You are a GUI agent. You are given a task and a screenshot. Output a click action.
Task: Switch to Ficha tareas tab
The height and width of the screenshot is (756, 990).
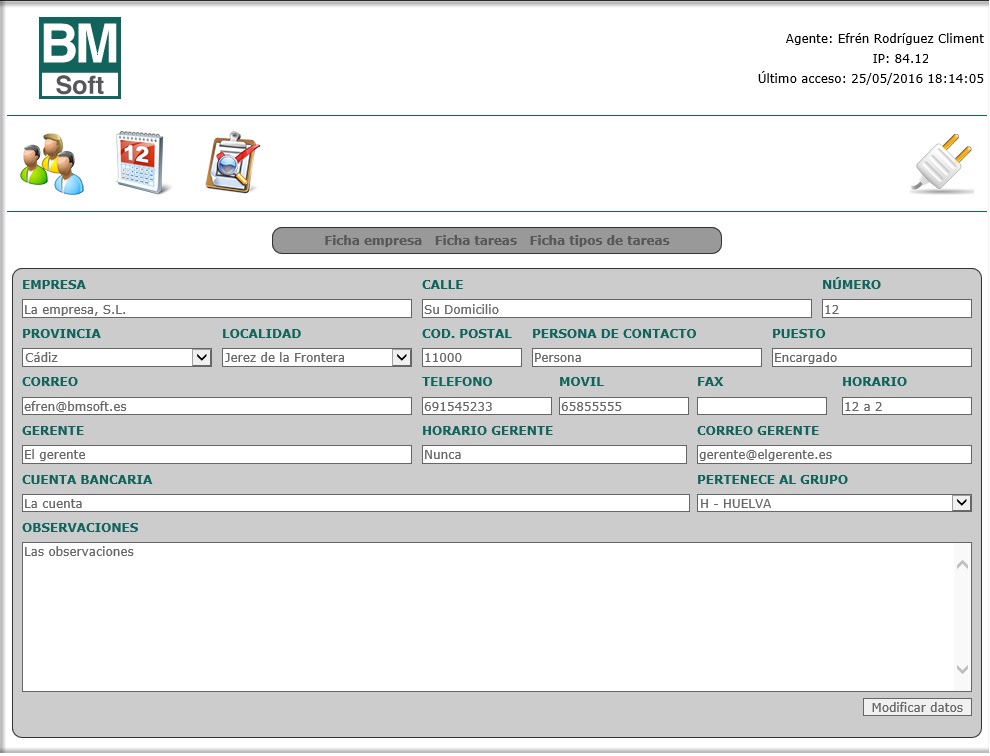pyautogui.click(x=476, y=241)
